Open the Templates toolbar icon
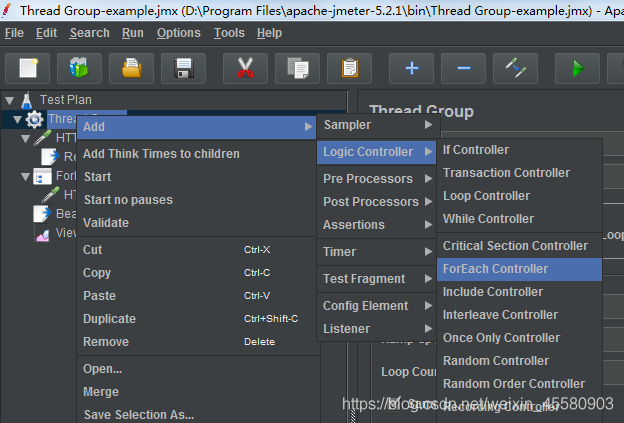Viewport: 624px width, 423px height. pyautogui.click(x=79, y=68)
